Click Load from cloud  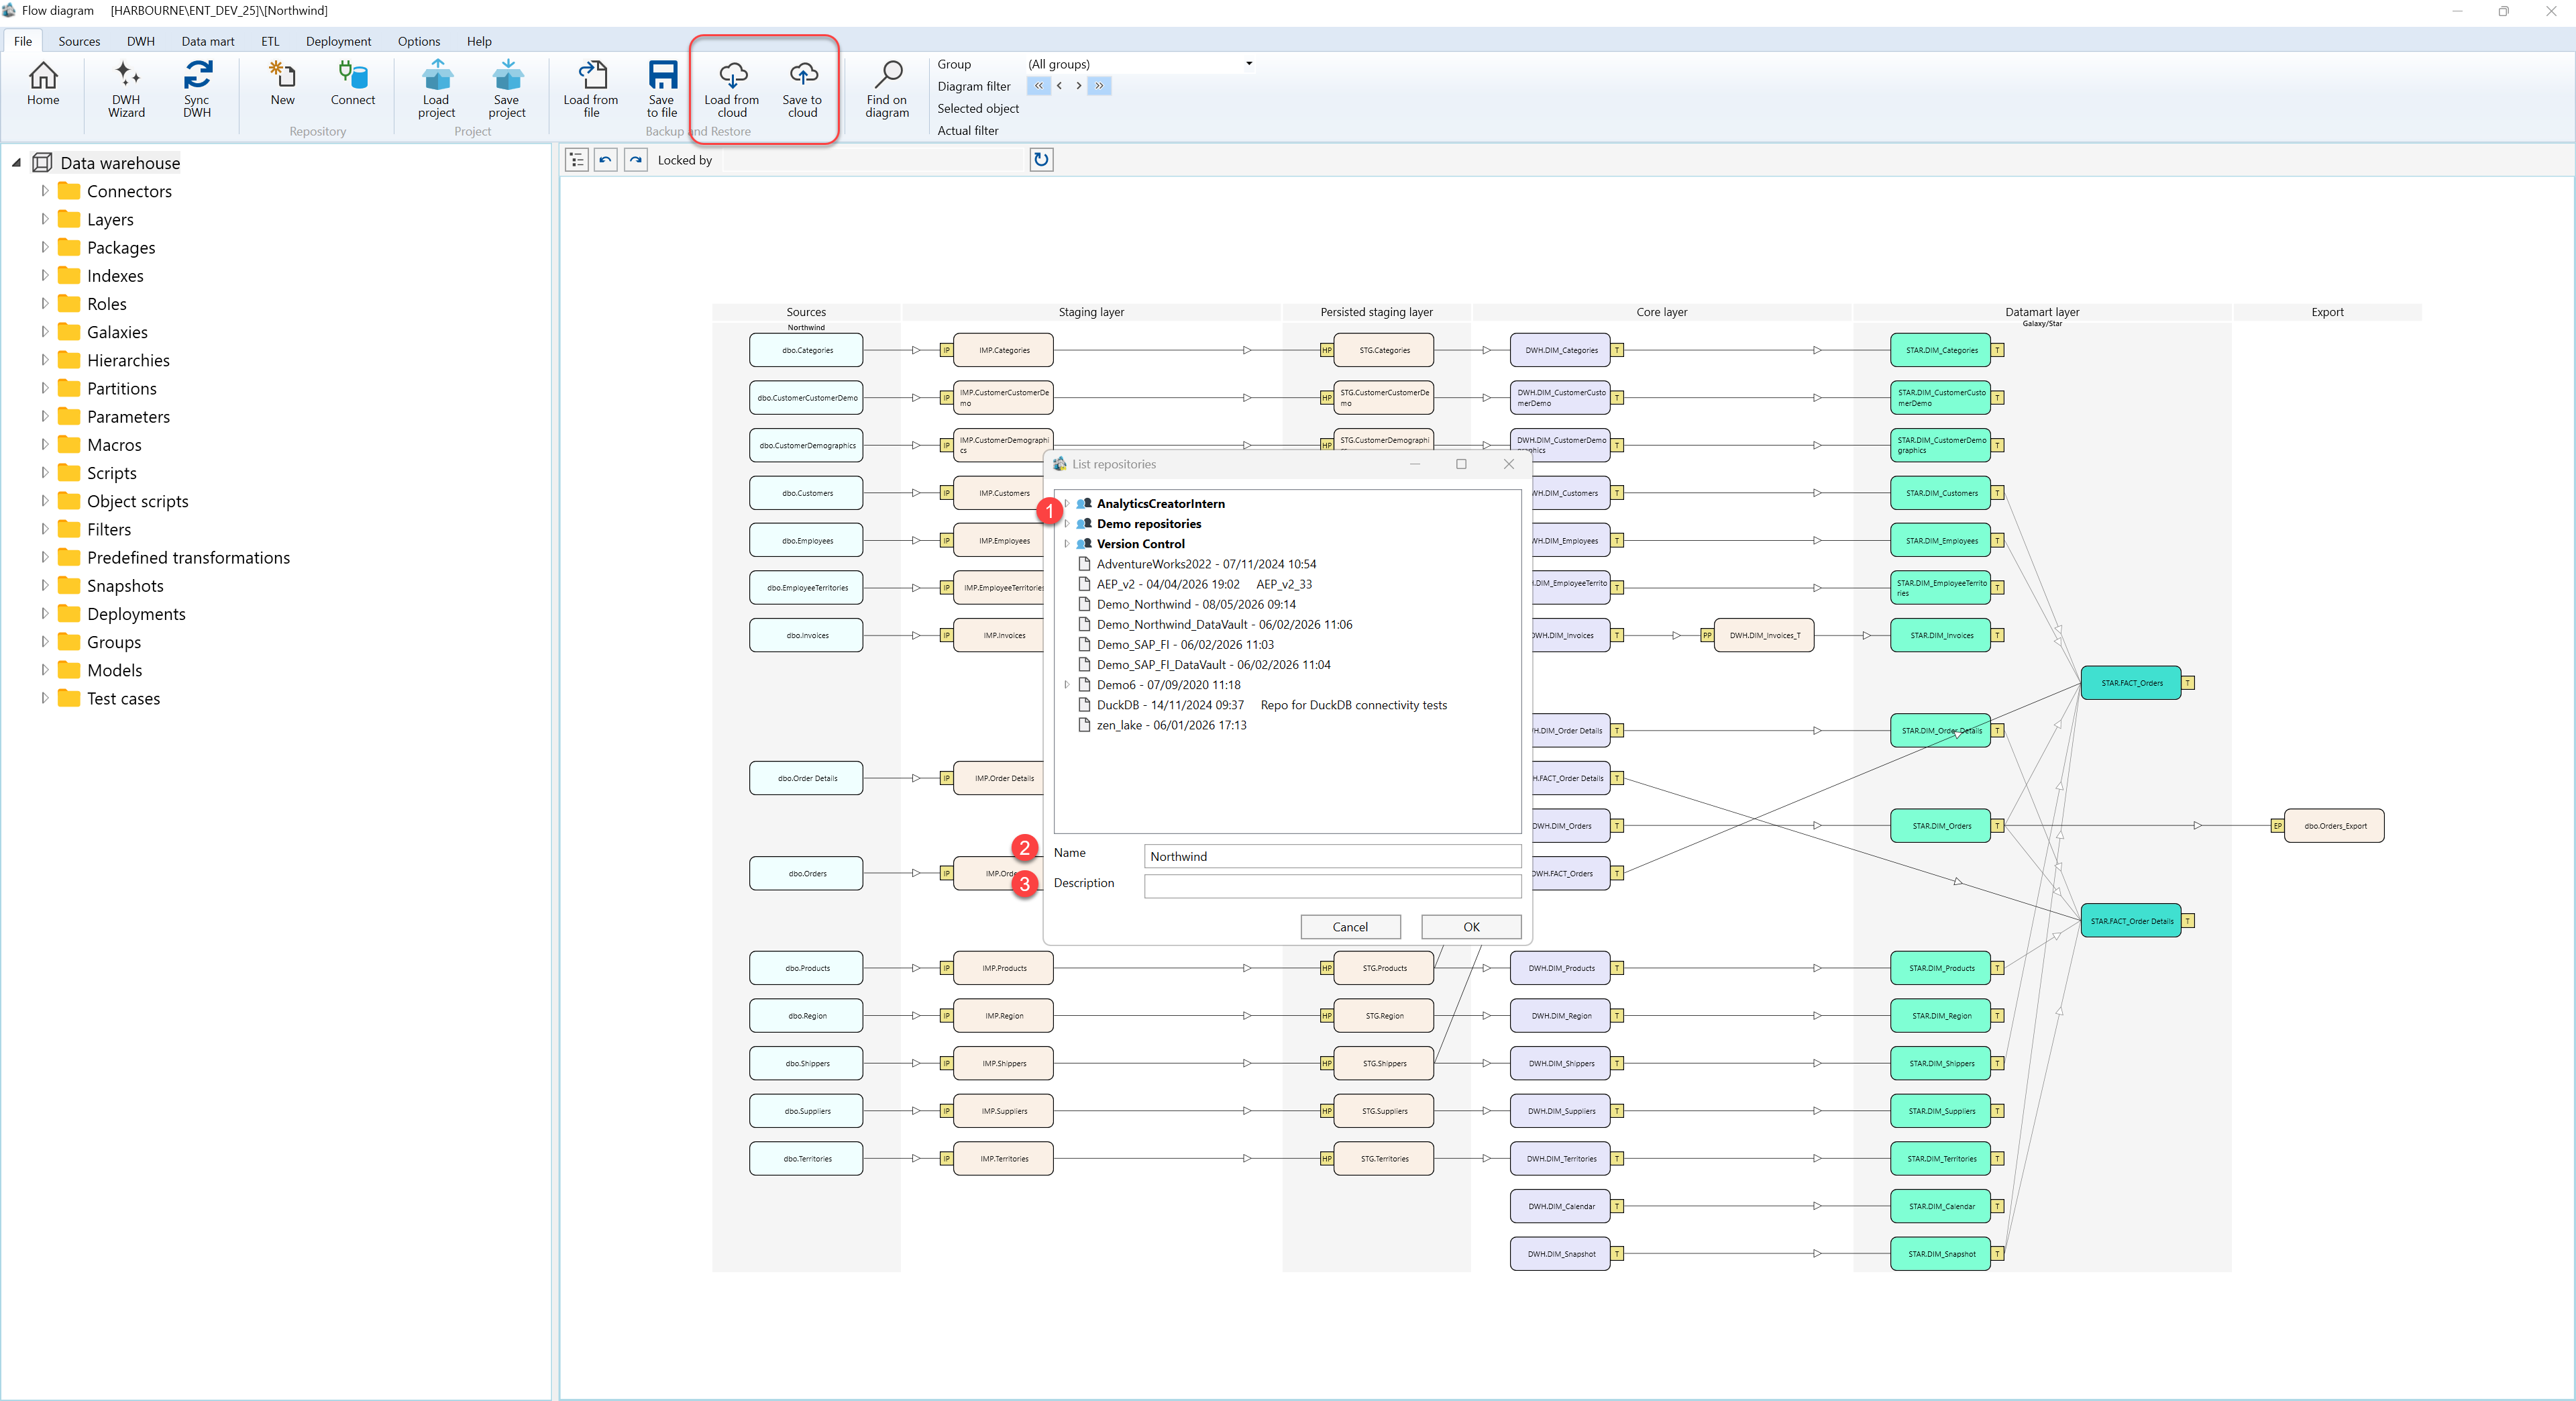pyautogui.click(x=732, y=89)
